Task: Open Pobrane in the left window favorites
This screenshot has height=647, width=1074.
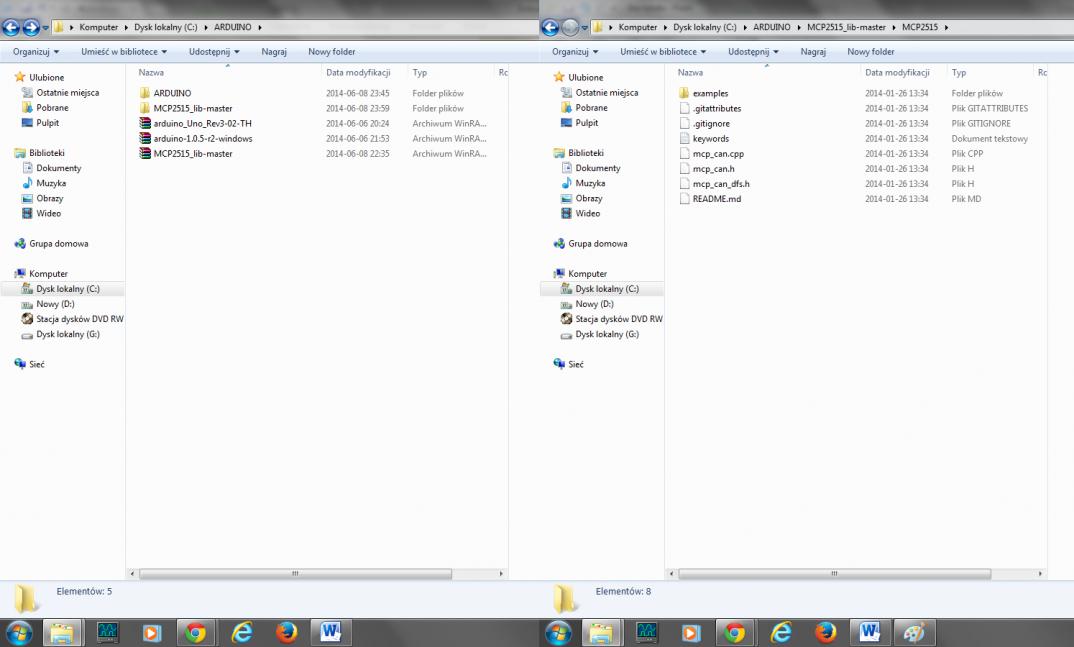Action: 53,108
